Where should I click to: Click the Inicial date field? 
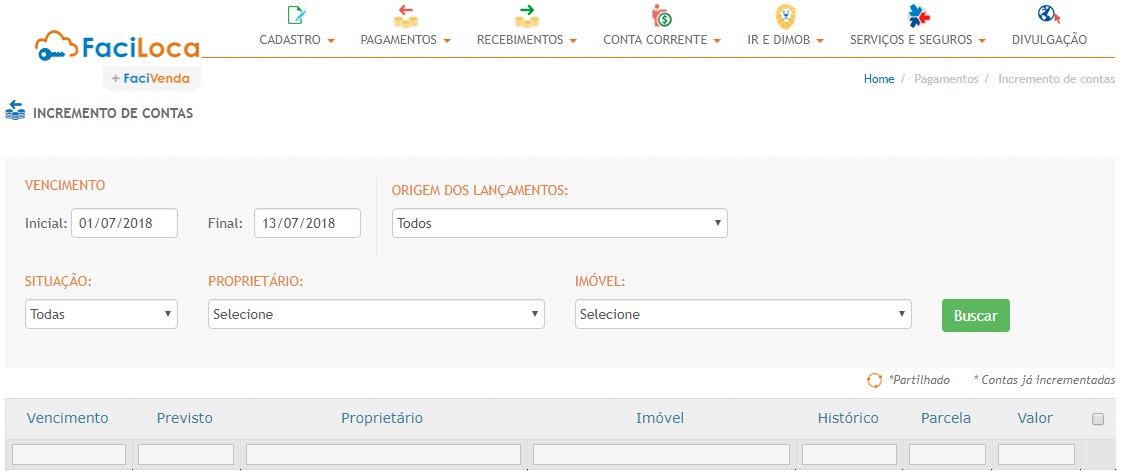[x=124, y=223]
